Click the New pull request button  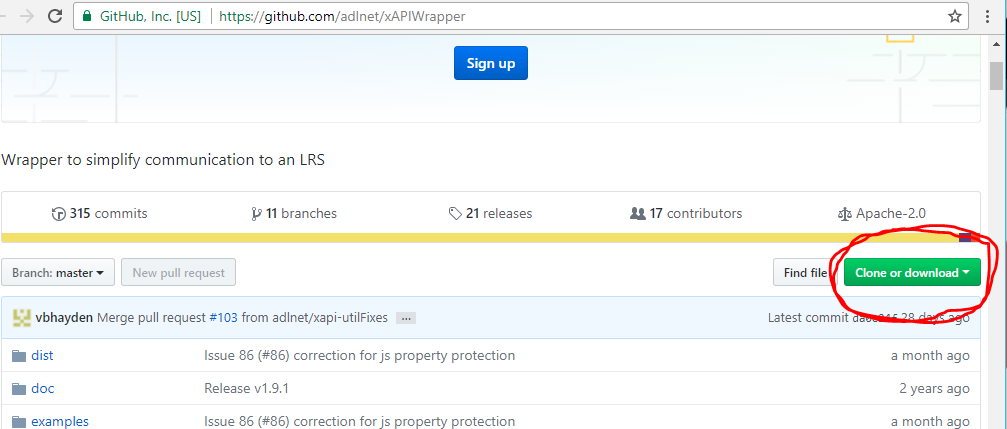[179, 272]
